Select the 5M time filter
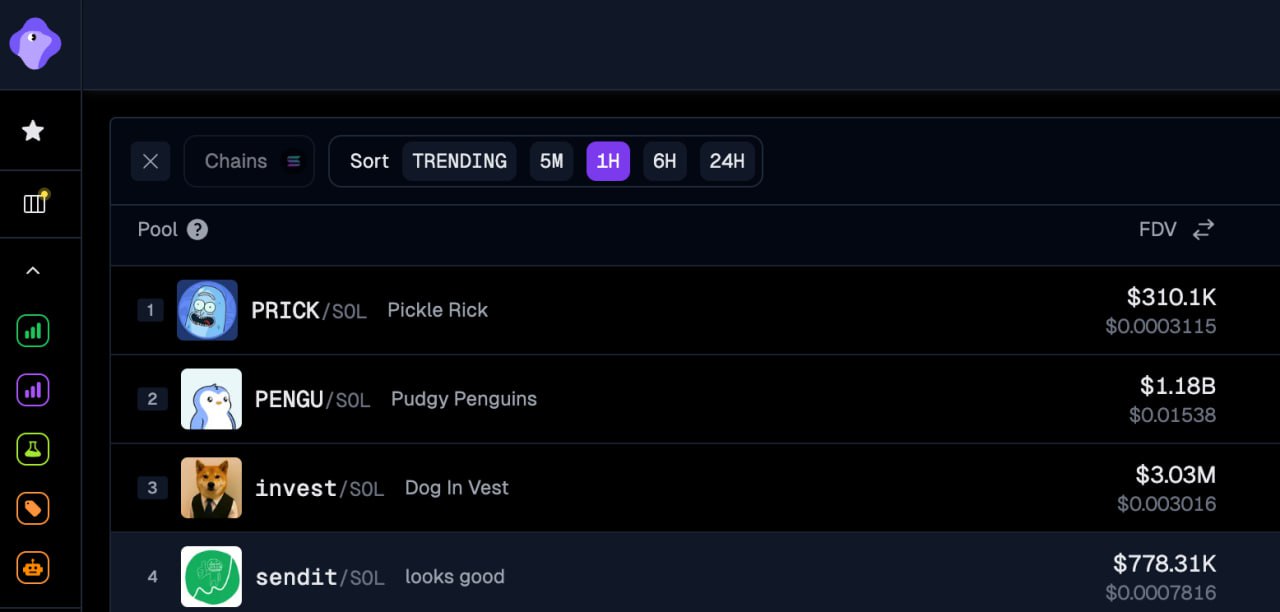Screen dimensions: 1280x612 [x=551, y=161]
